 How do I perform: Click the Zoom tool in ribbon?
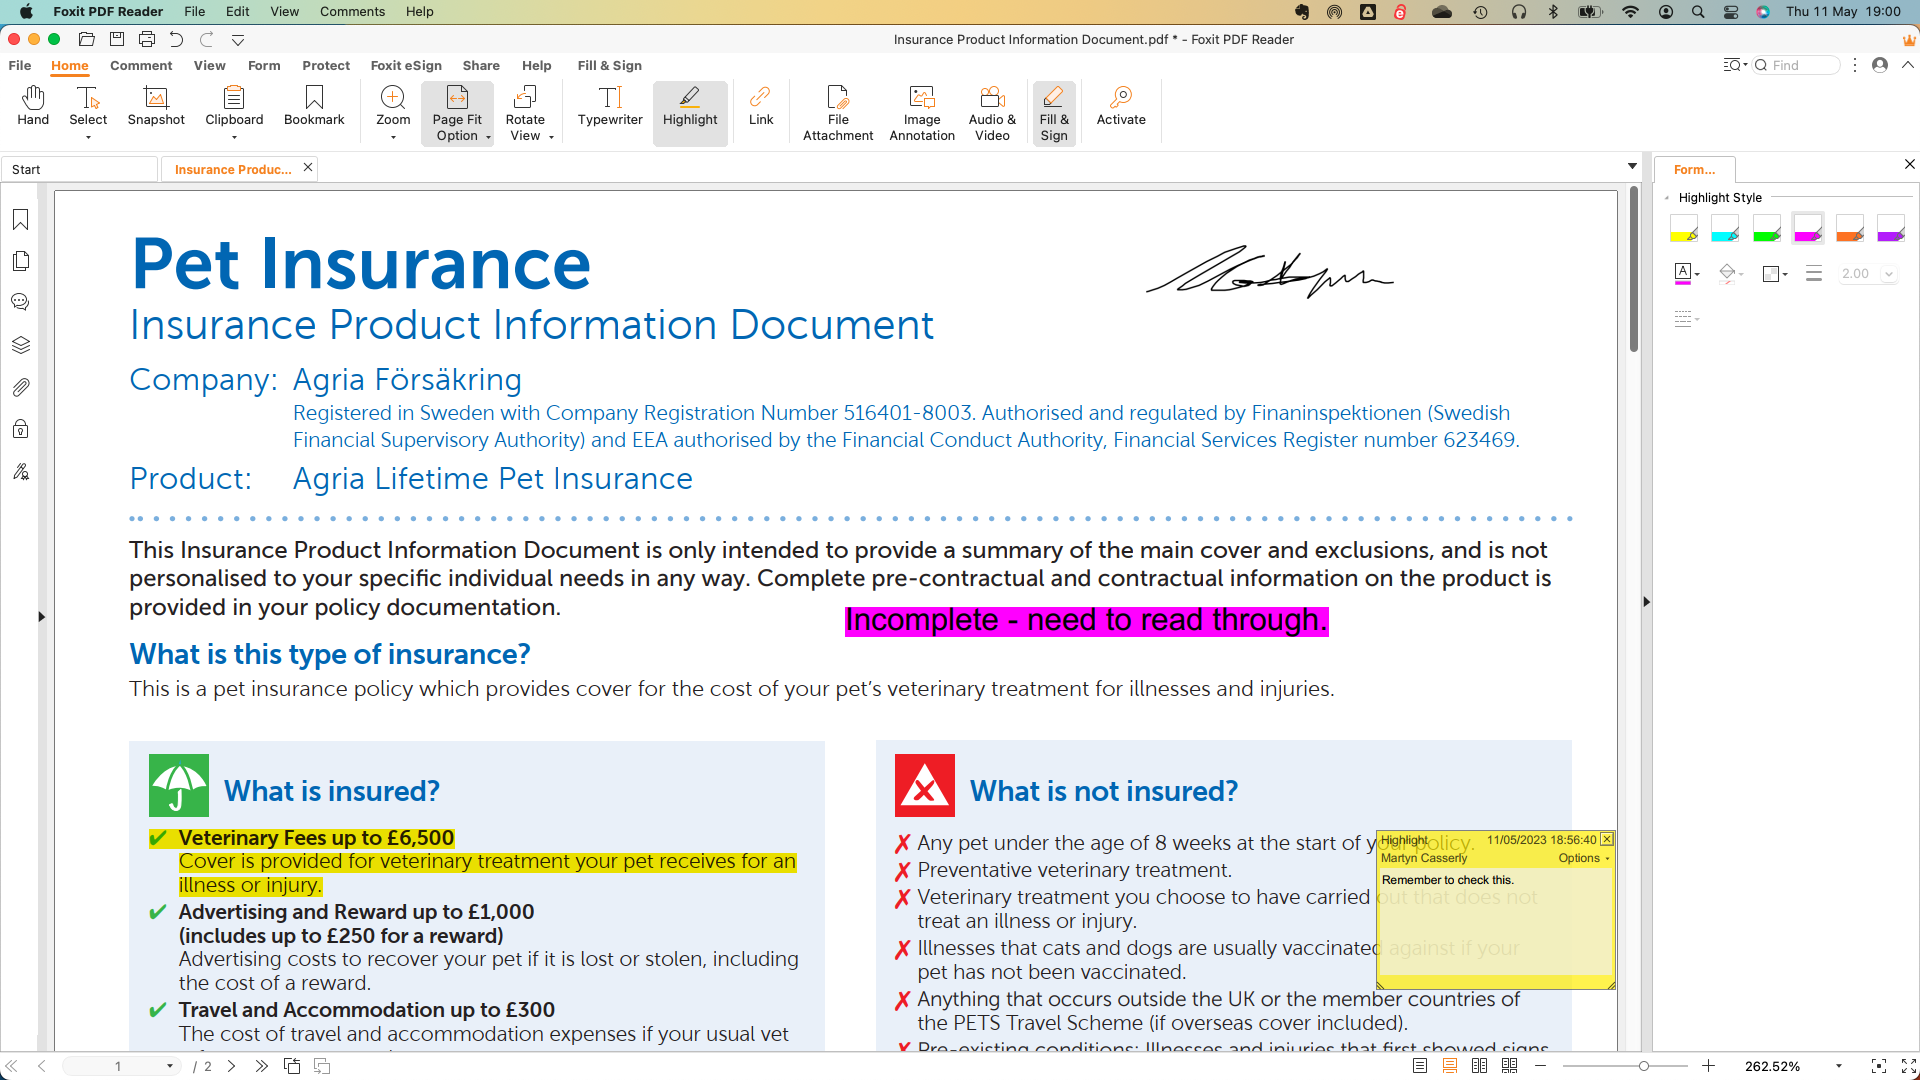[x=393, y=112]
